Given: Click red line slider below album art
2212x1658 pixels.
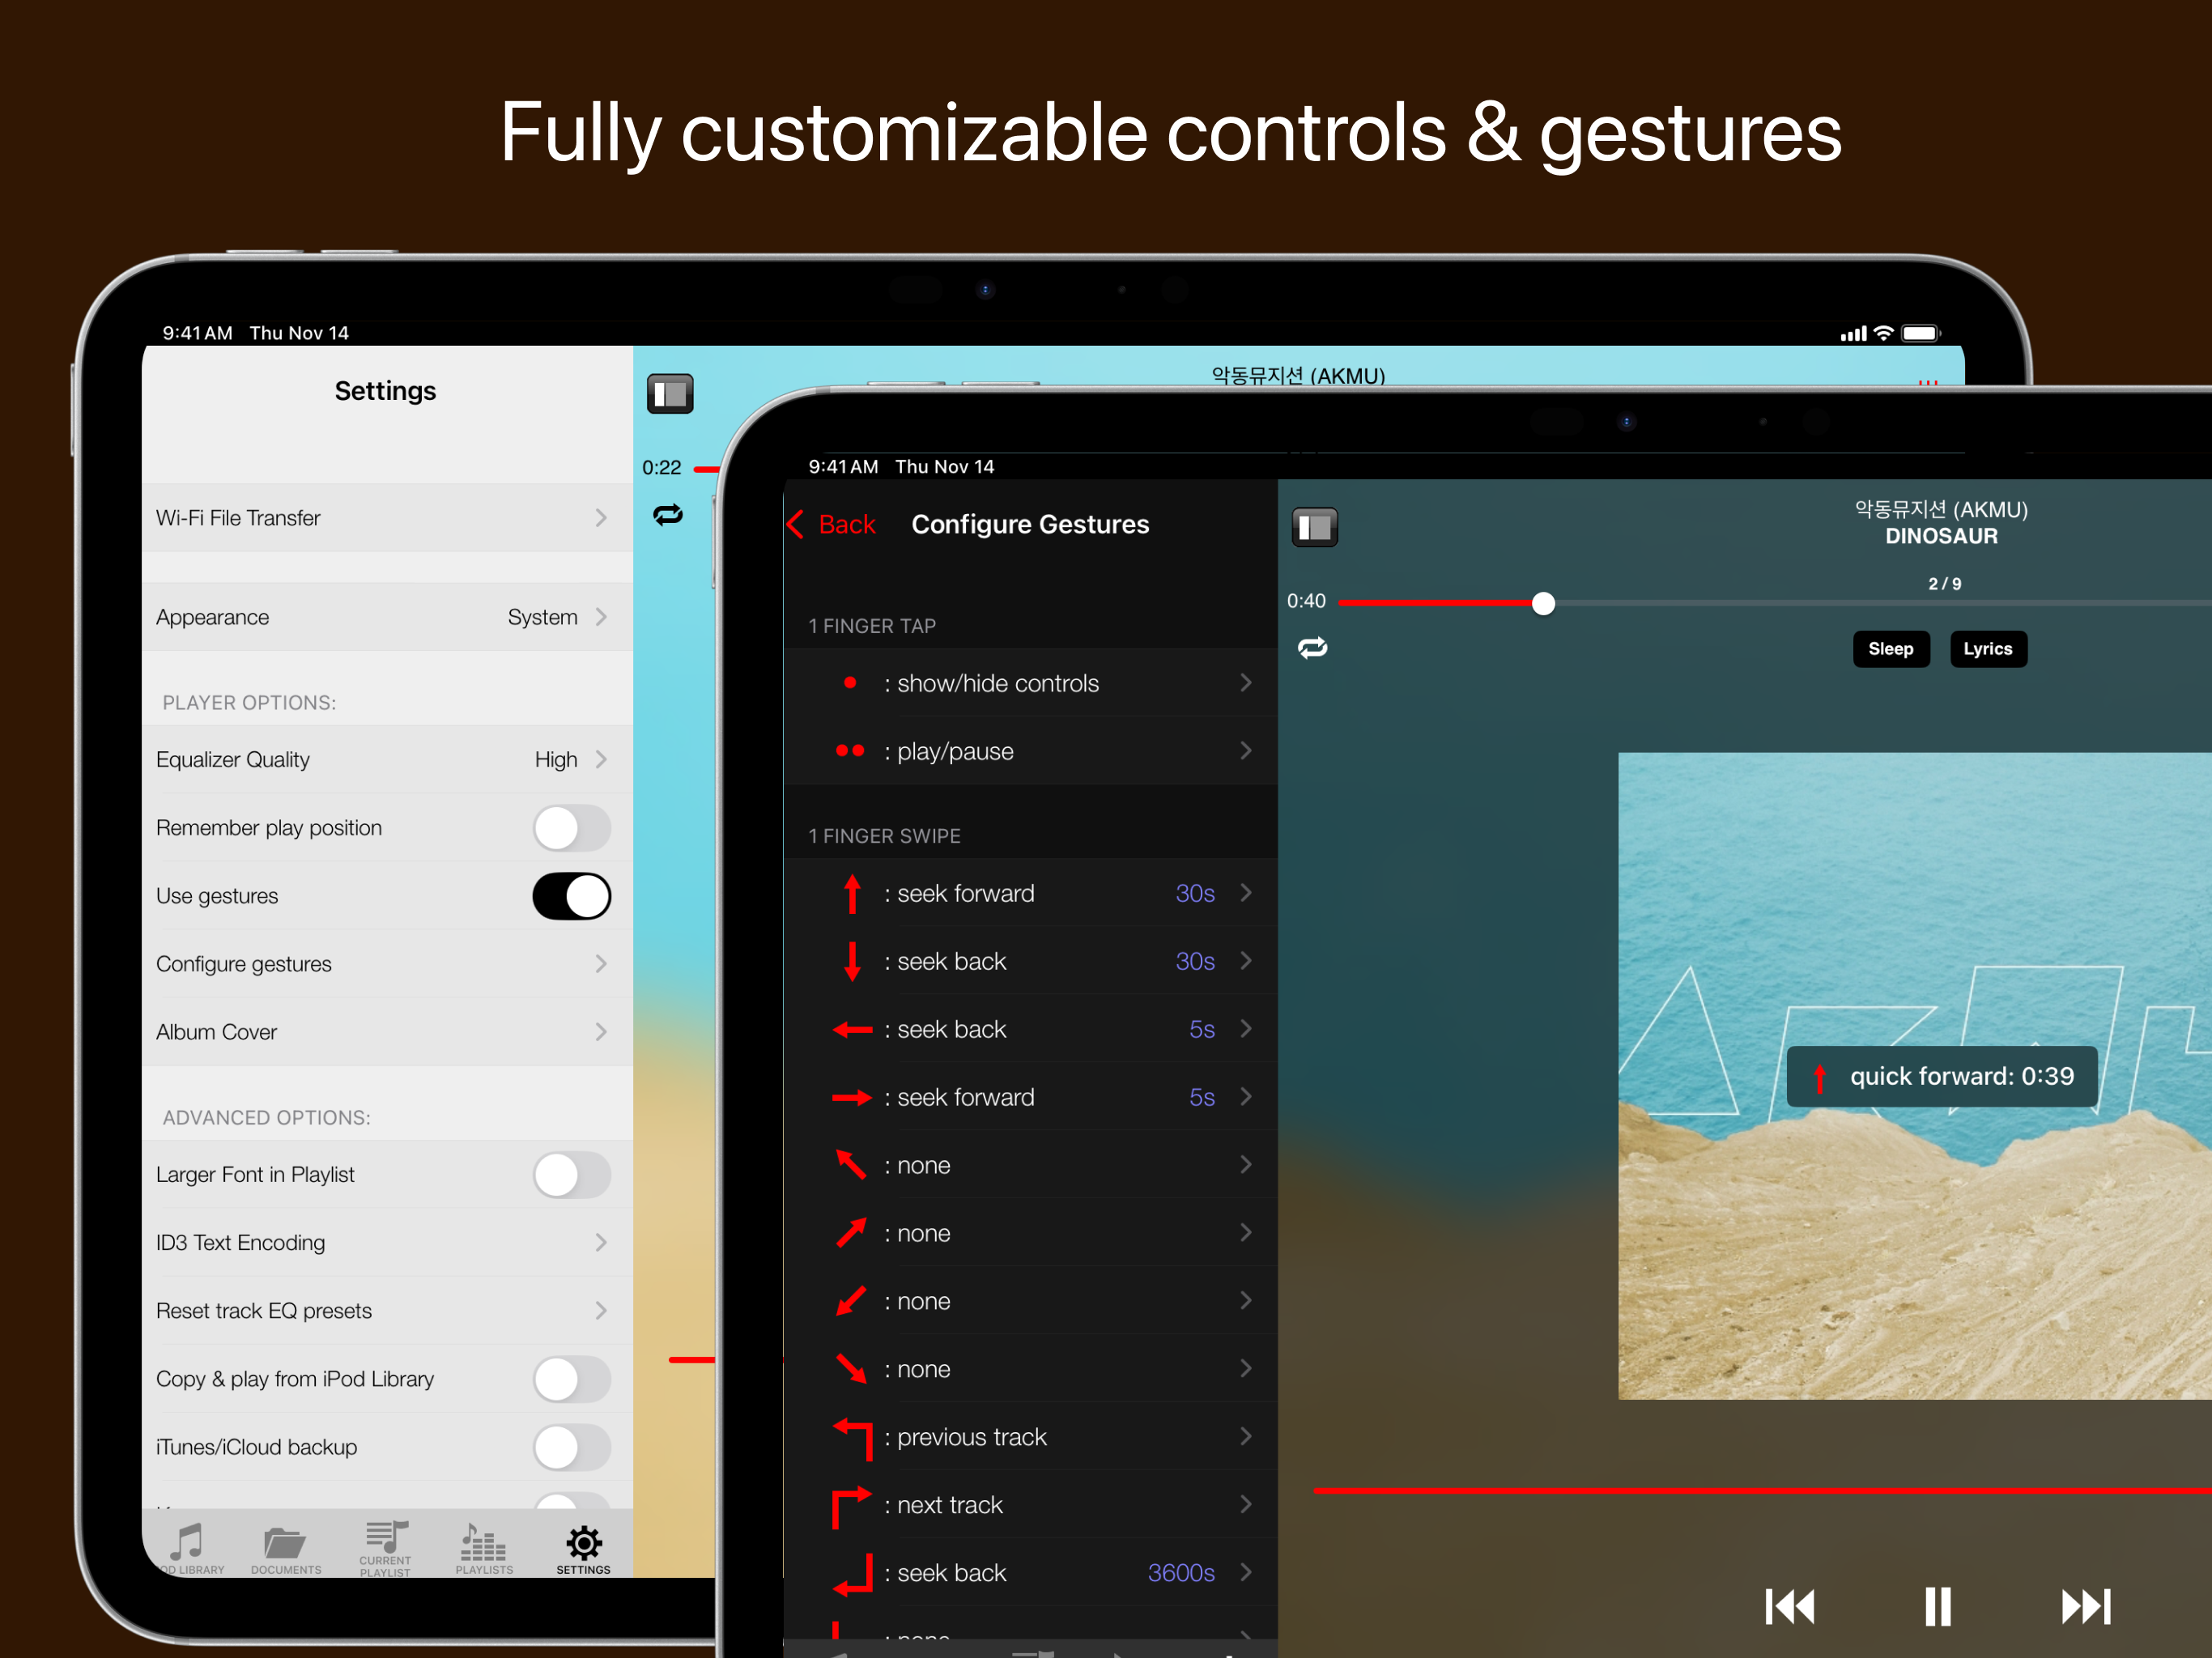Looking at the screenshot, I should tap(1762, 1490).
